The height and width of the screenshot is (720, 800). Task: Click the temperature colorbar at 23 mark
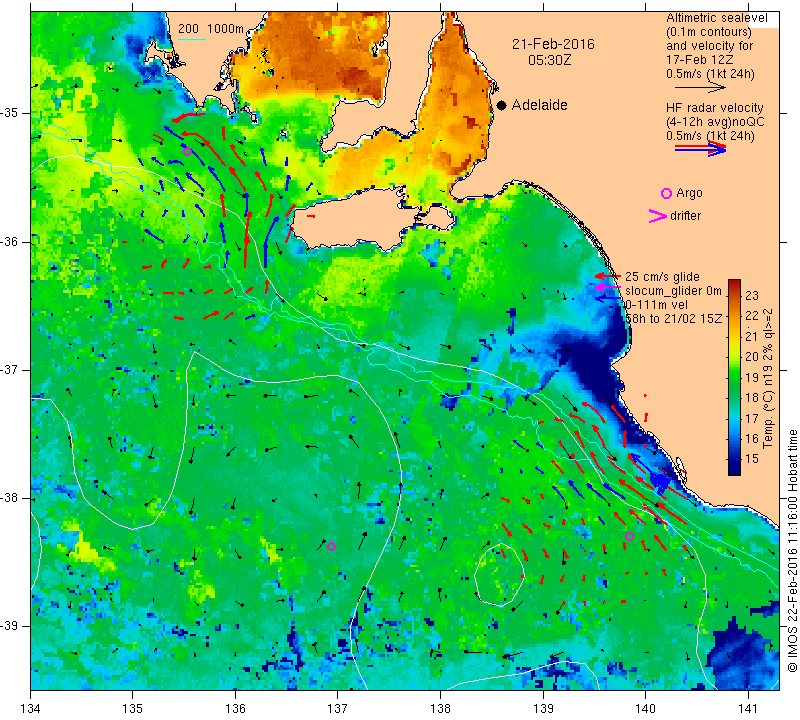pos(734,295)
